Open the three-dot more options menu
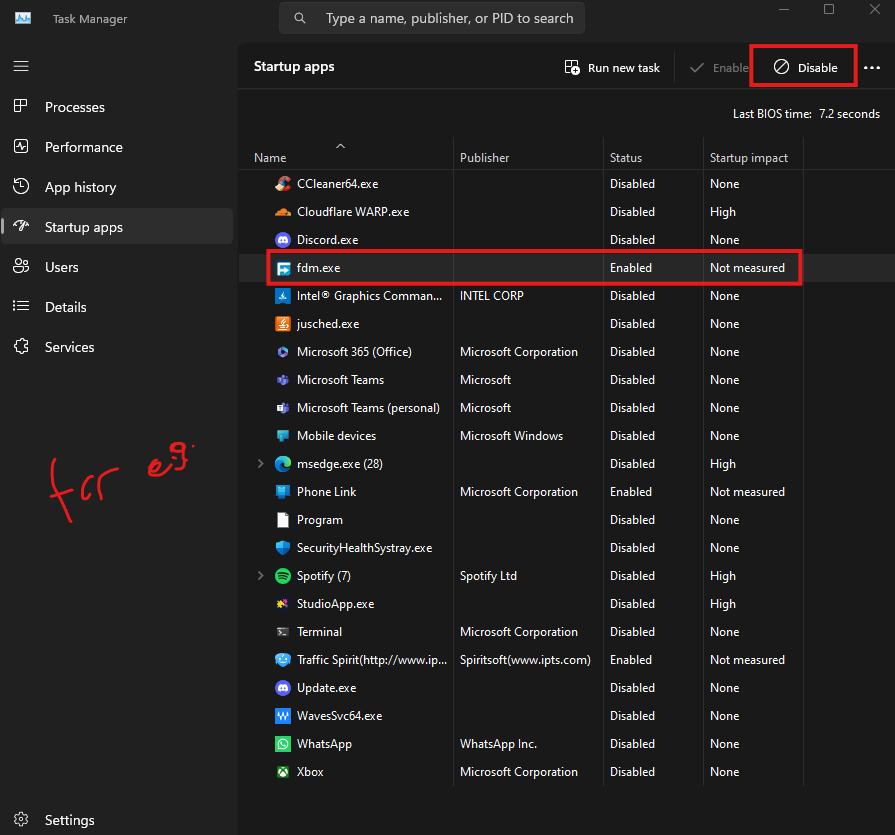This screenshot has height=835, width=895. pyautogui.click(x=872, y=67)
